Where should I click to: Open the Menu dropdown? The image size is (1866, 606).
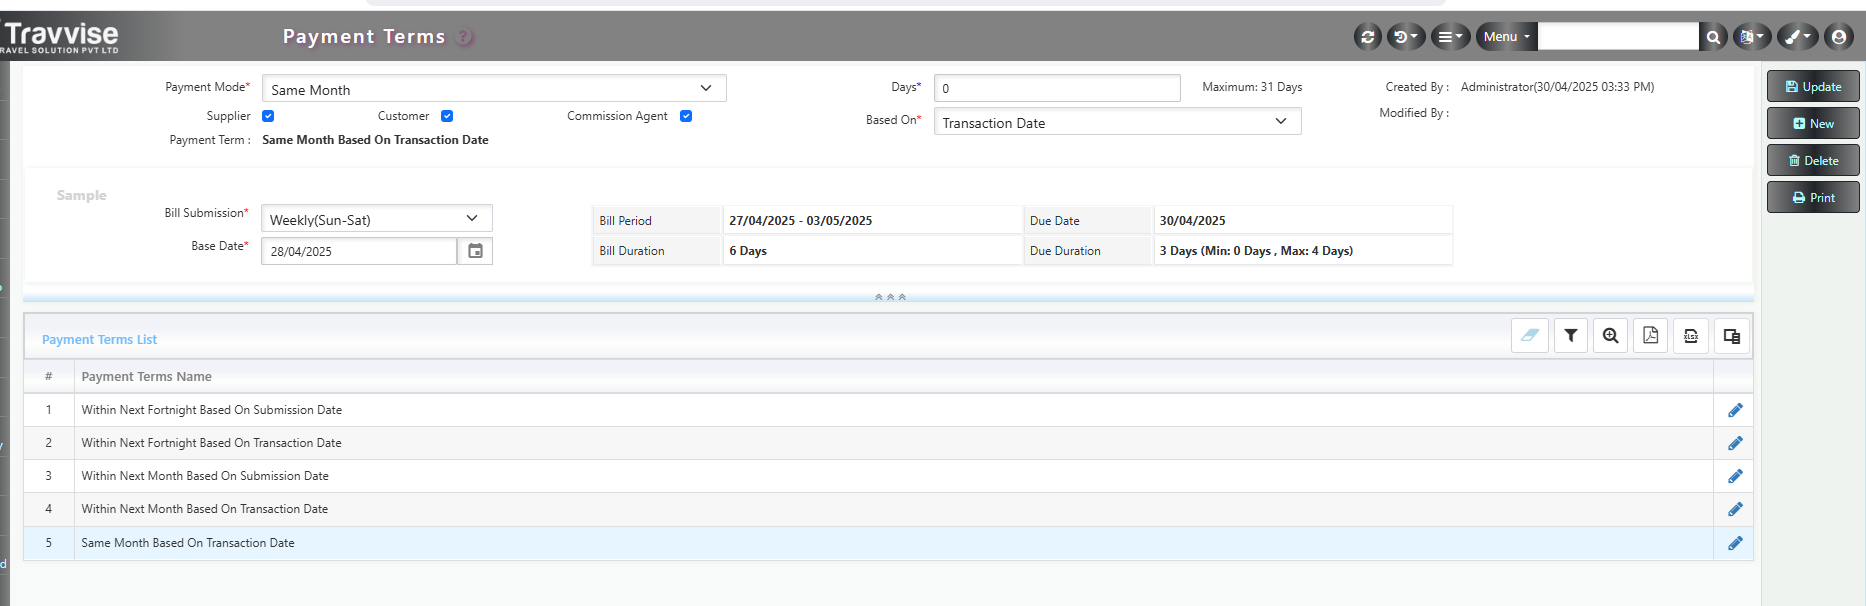pyautogui.click(x=1506, y=37)
